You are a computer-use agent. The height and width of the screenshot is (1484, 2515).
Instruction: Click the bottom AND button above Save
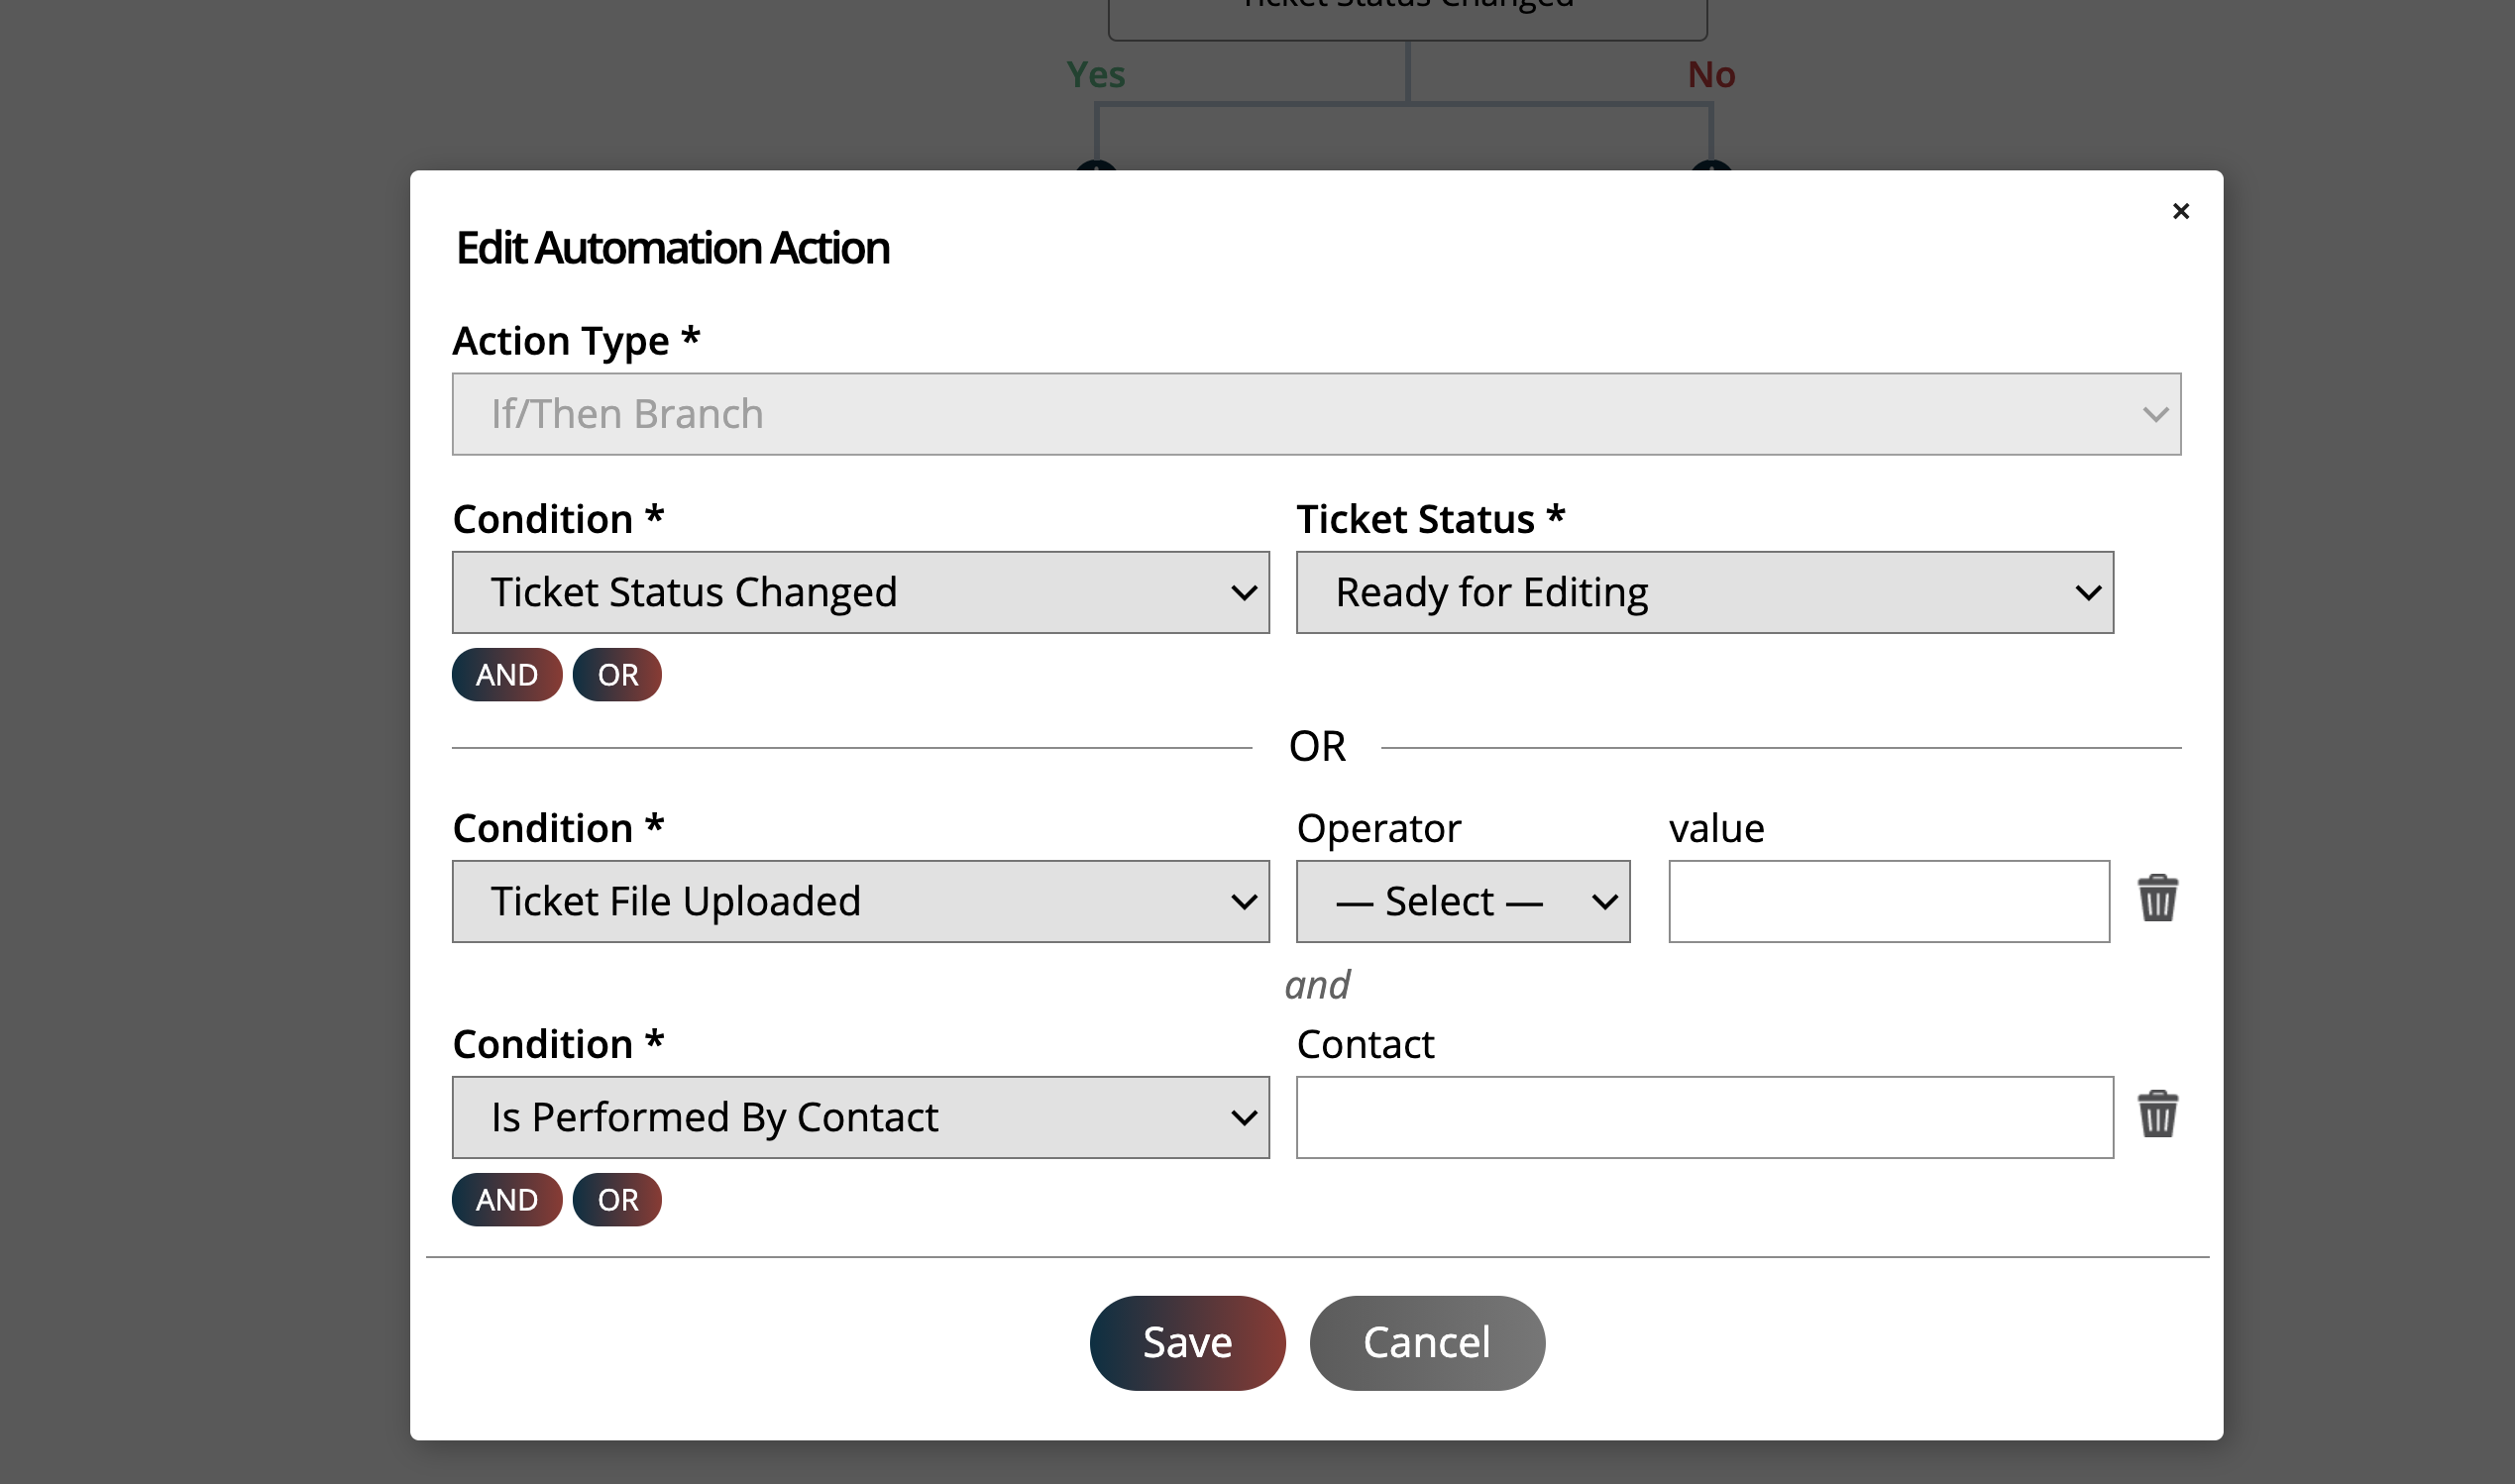(506, 1199)
